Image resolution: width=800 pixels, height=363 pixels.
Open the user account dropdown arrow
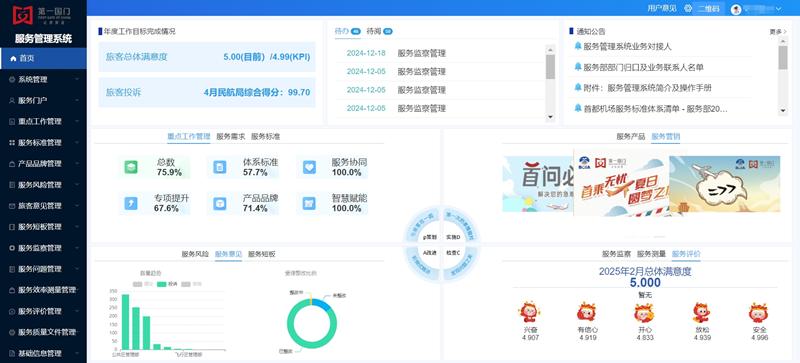pyautogui.click(x=778, y=9)
